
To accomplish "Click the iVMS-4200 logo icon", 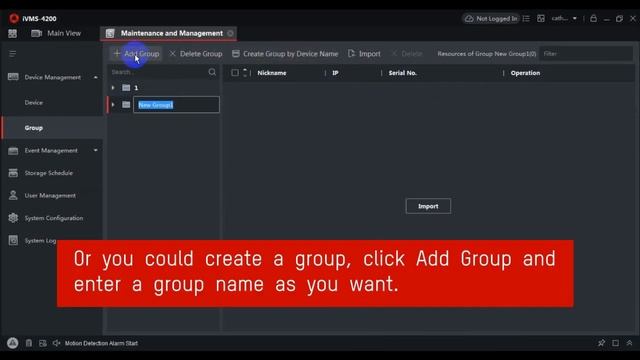I will pos(14,18).
